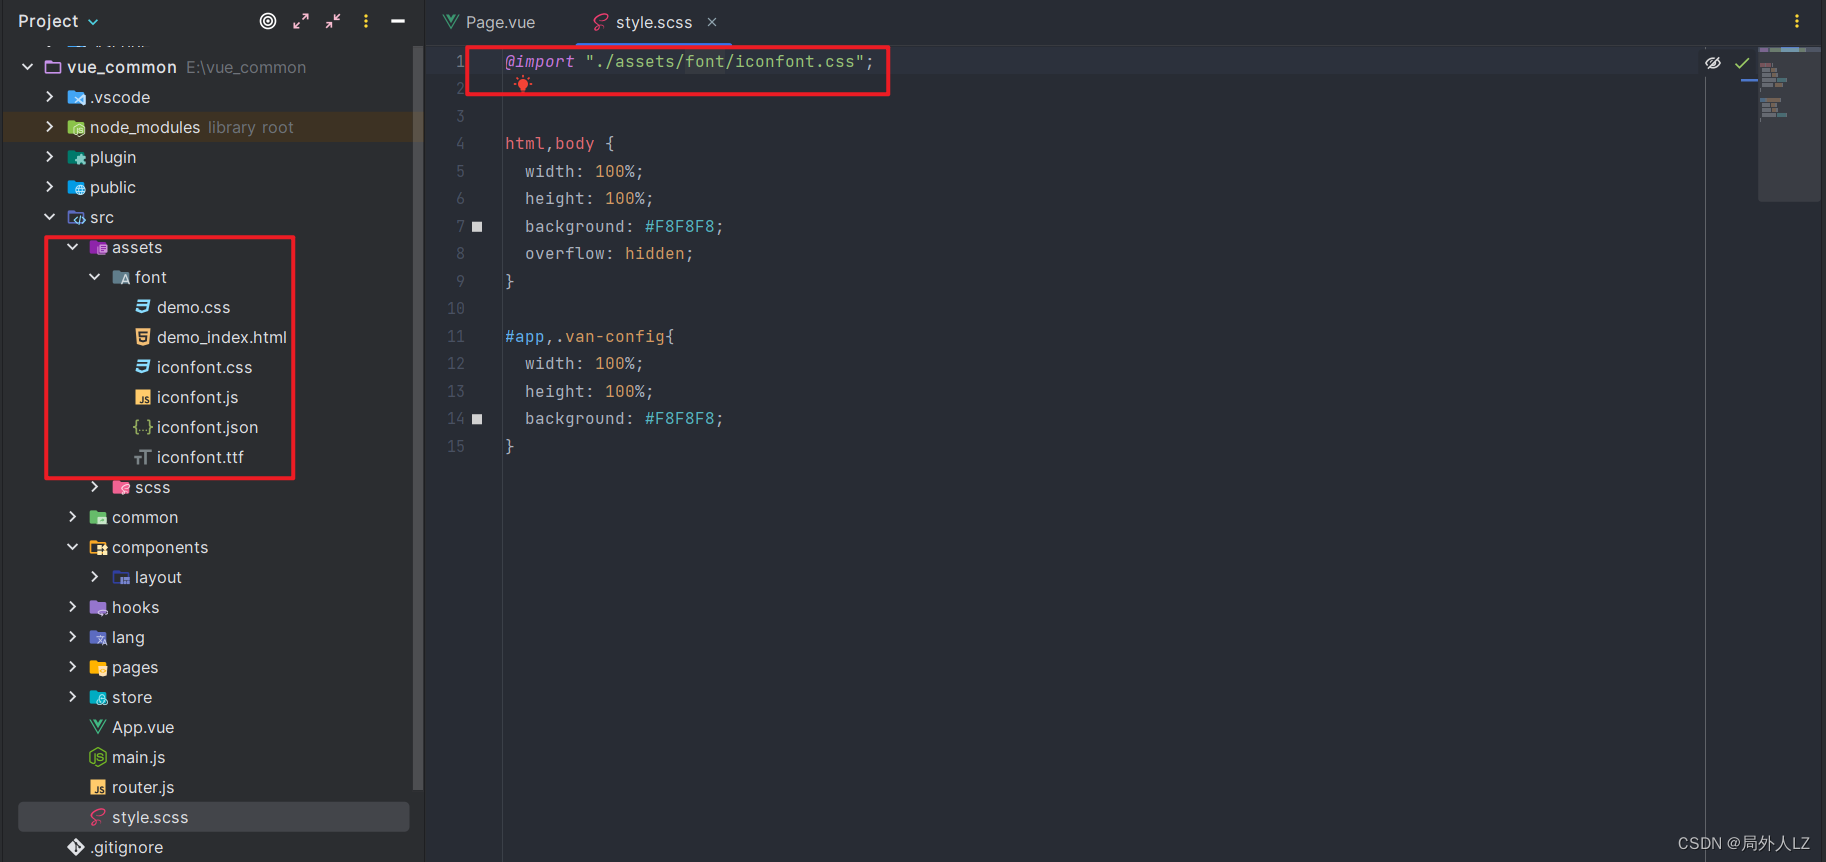Image resolution: width=1826 pixels, height=862 pixels.
Task: Expand the pages folder
Action: click(73, 667)
